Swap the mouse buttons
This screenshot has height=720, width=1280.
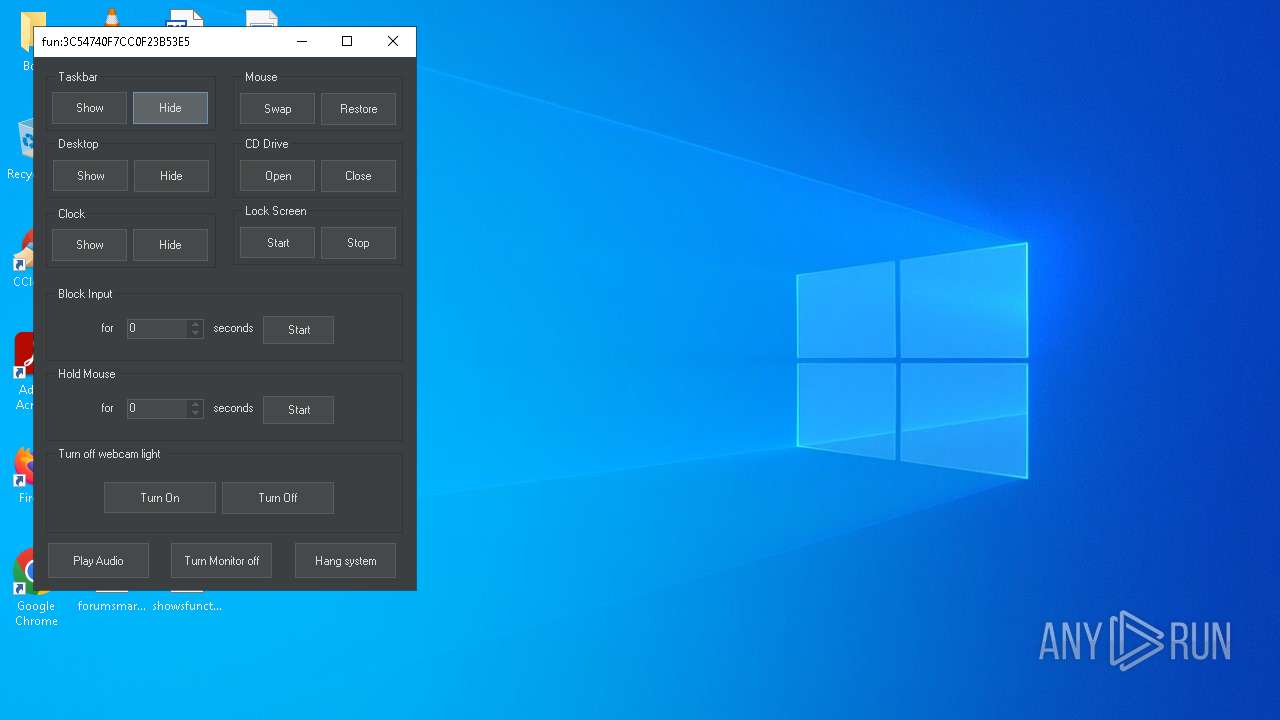pos(277,109)
